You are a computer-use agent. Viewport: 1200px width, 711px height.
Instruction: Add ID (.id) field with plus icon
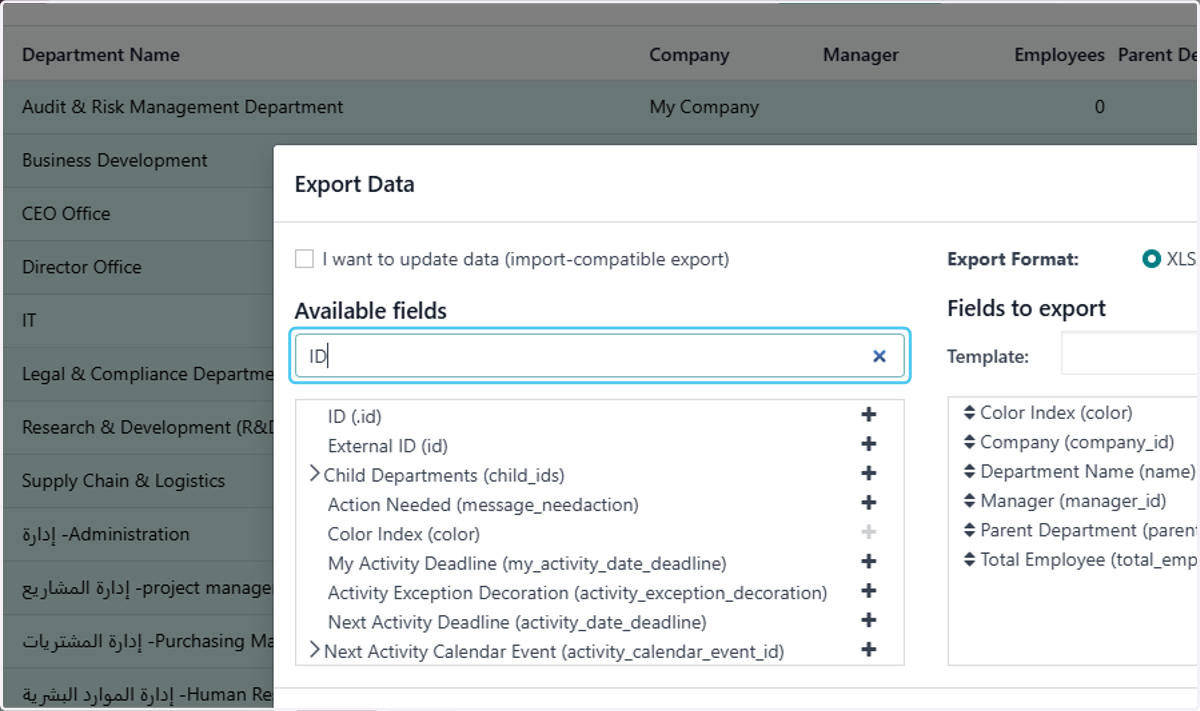[868, 415]
